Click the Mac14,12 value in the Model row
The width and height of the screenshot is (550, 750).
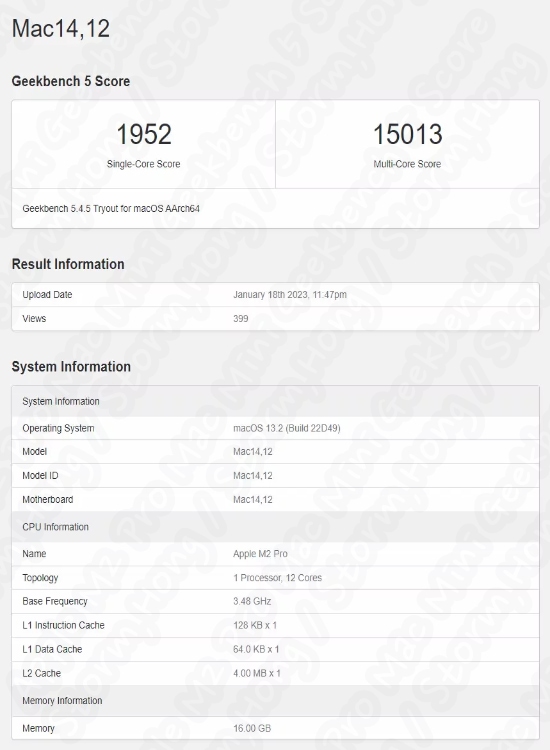253,452
